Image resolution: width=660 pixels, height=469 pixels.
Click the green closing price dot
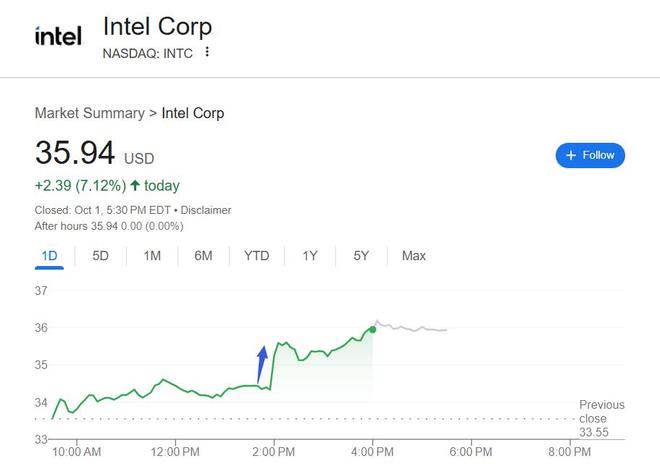(373, 328)
